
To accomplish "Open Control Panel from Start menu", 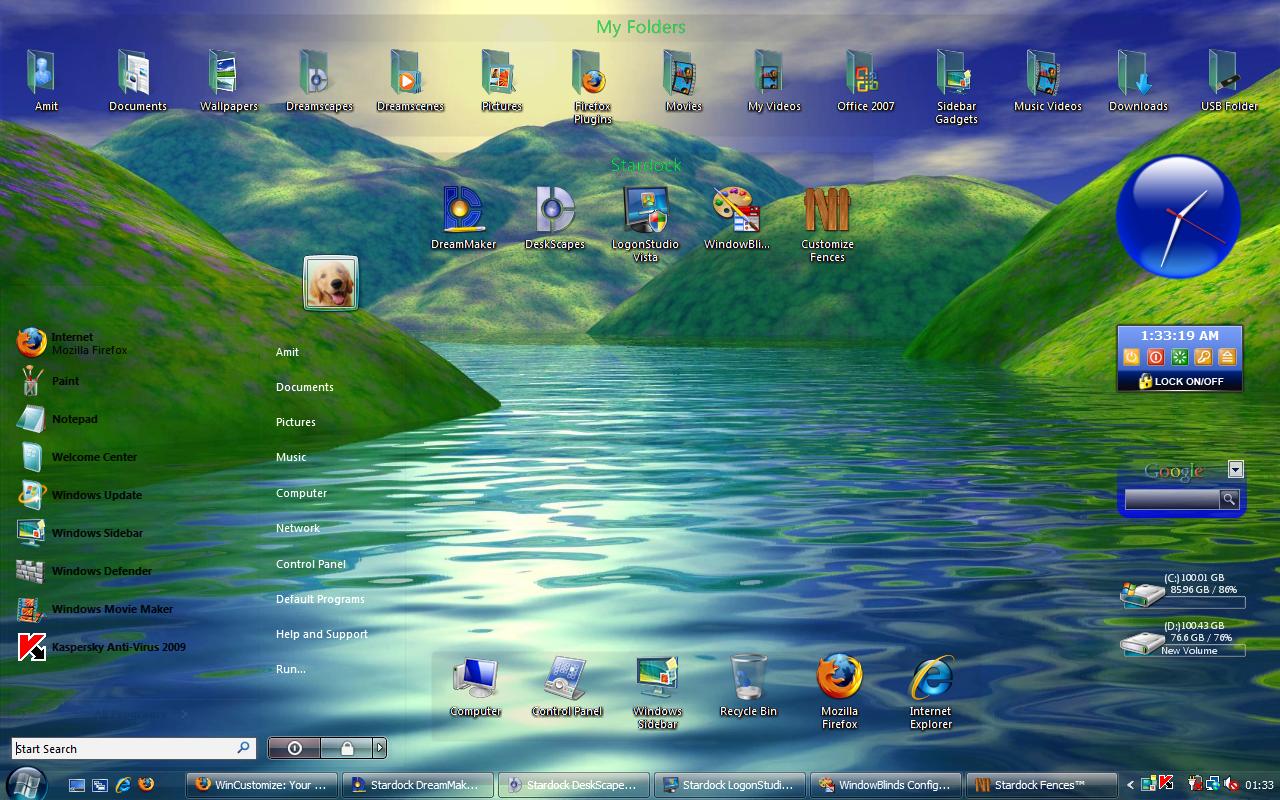I will coord(311,564).
